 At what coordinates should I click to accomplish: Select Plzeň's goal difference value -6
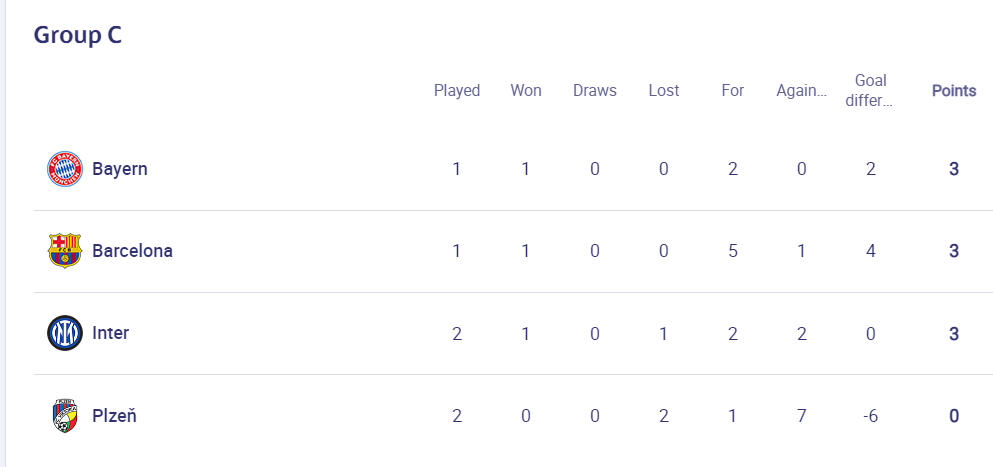[871, 416]
